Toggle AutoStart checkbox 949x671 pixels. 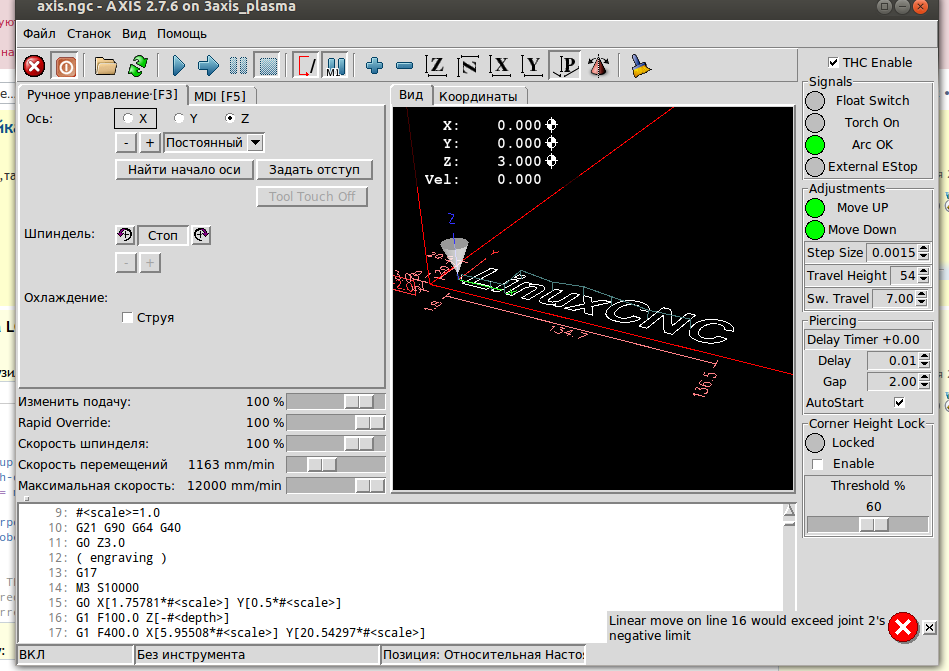(899, 402)
